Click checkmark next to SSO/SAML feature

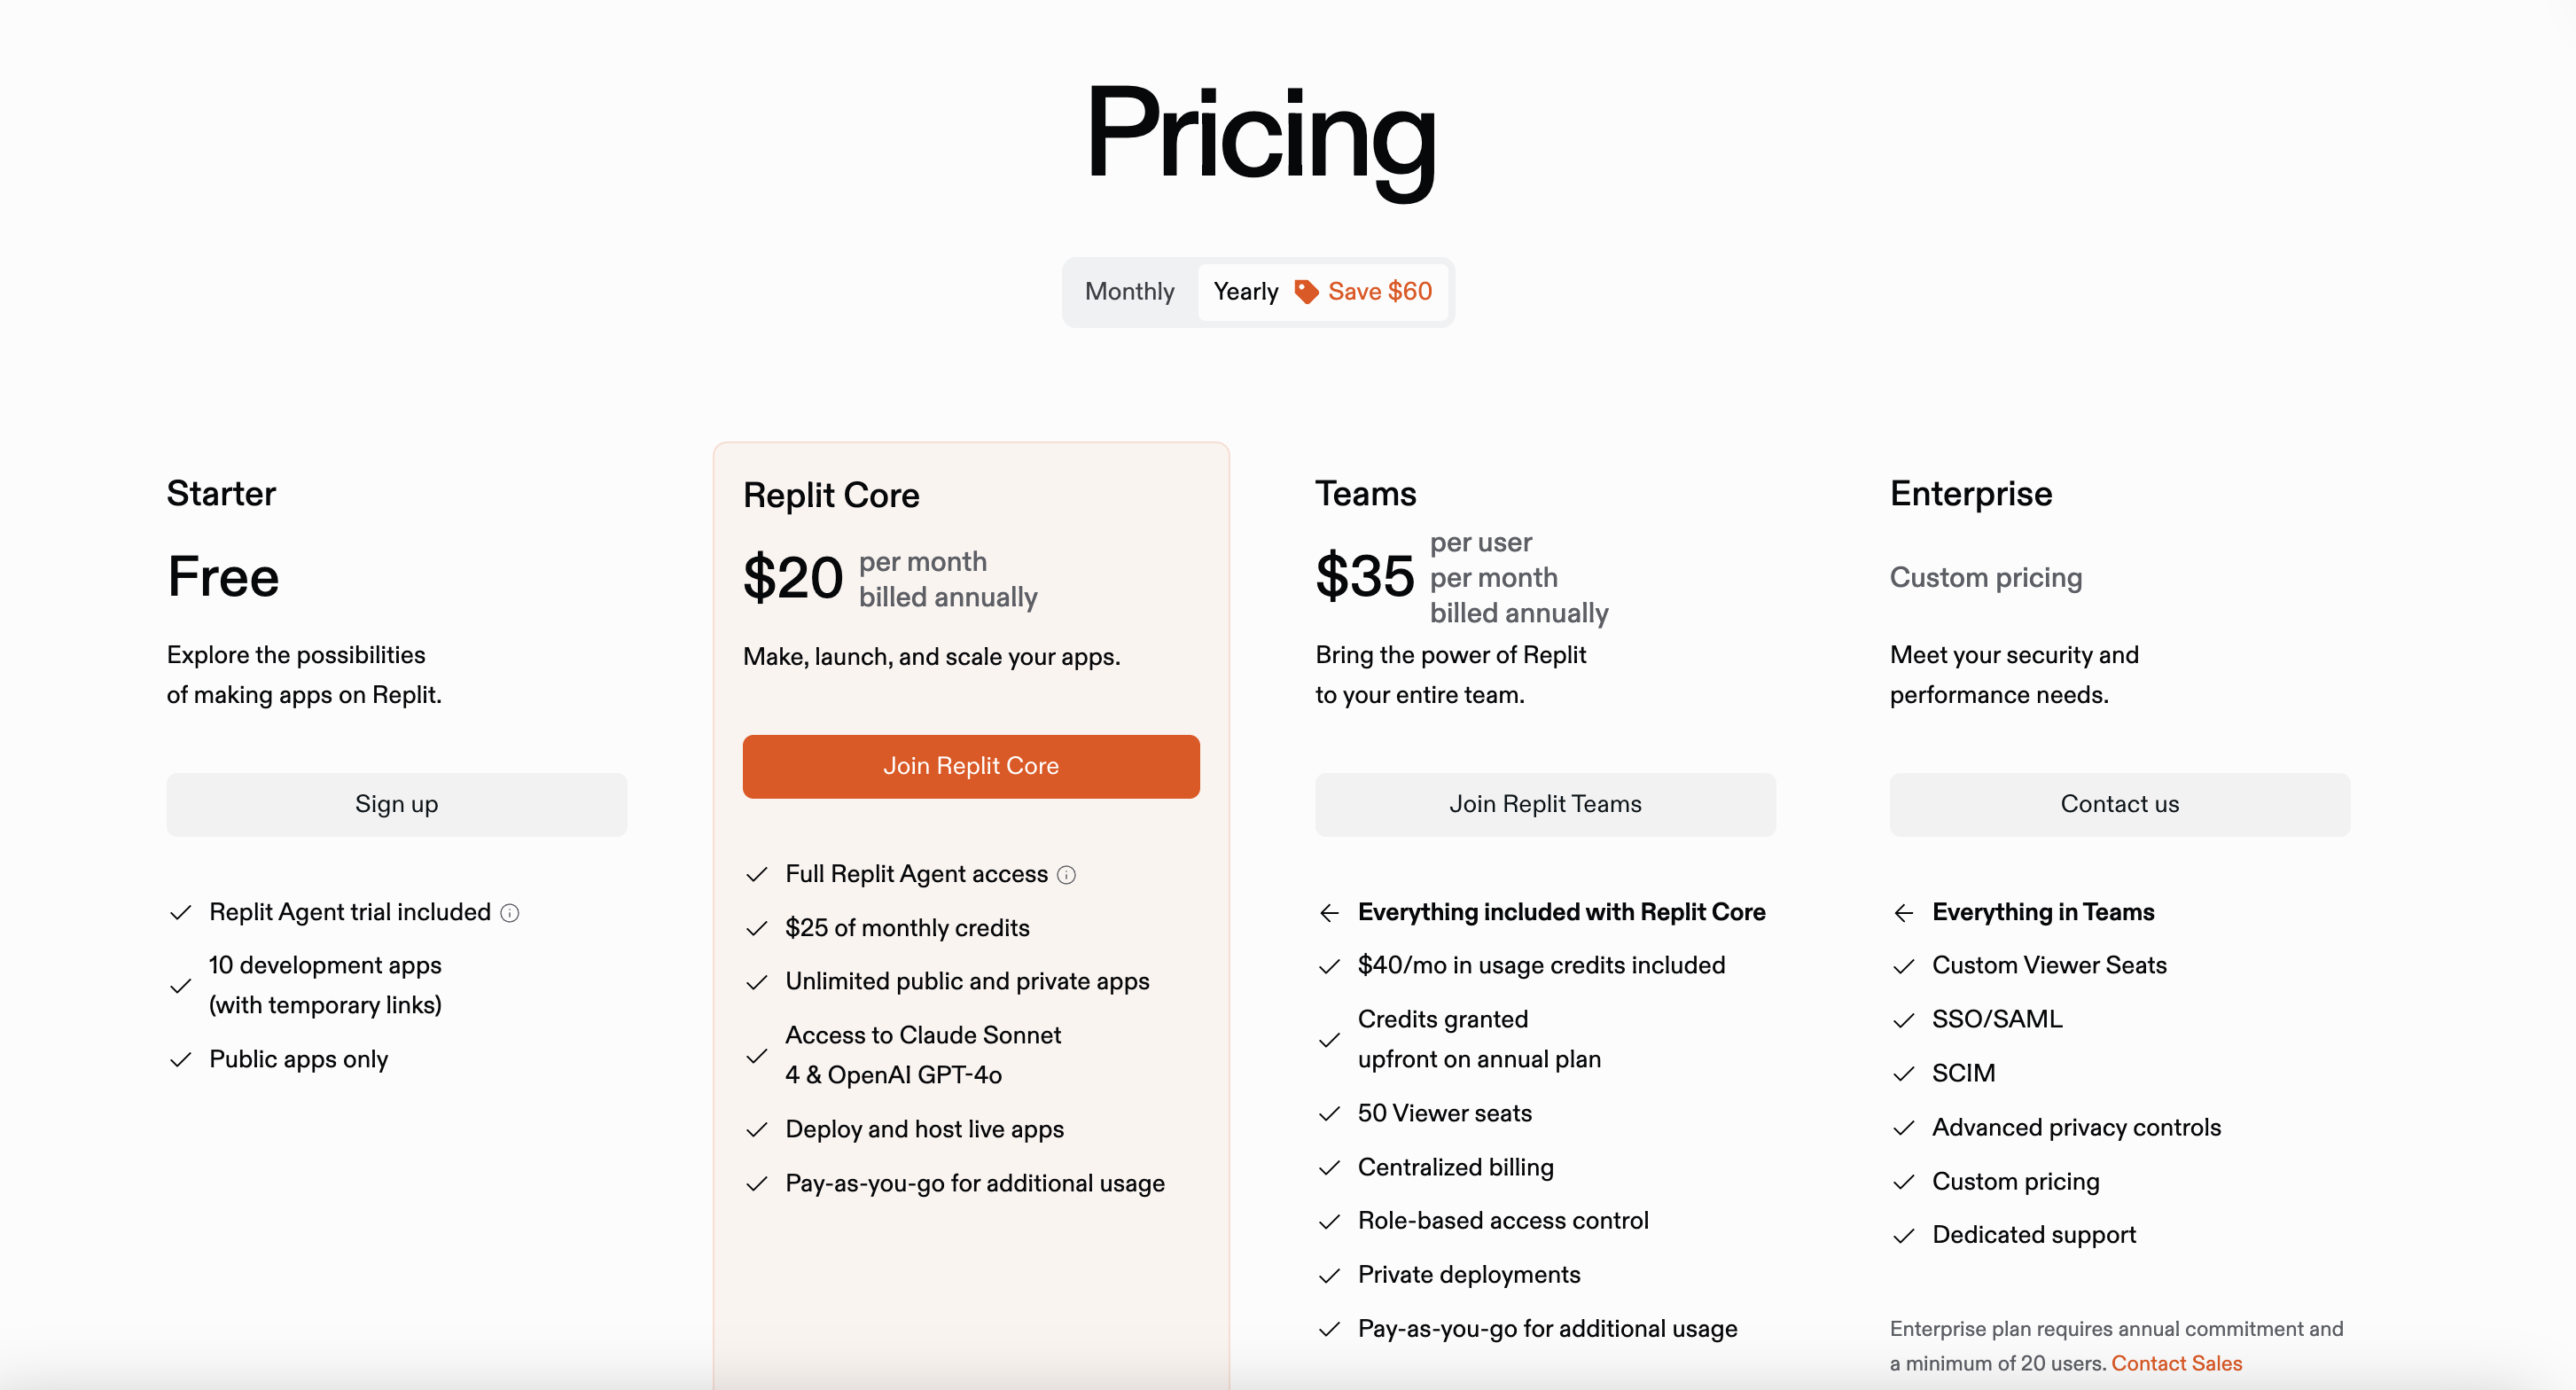1903,1020
